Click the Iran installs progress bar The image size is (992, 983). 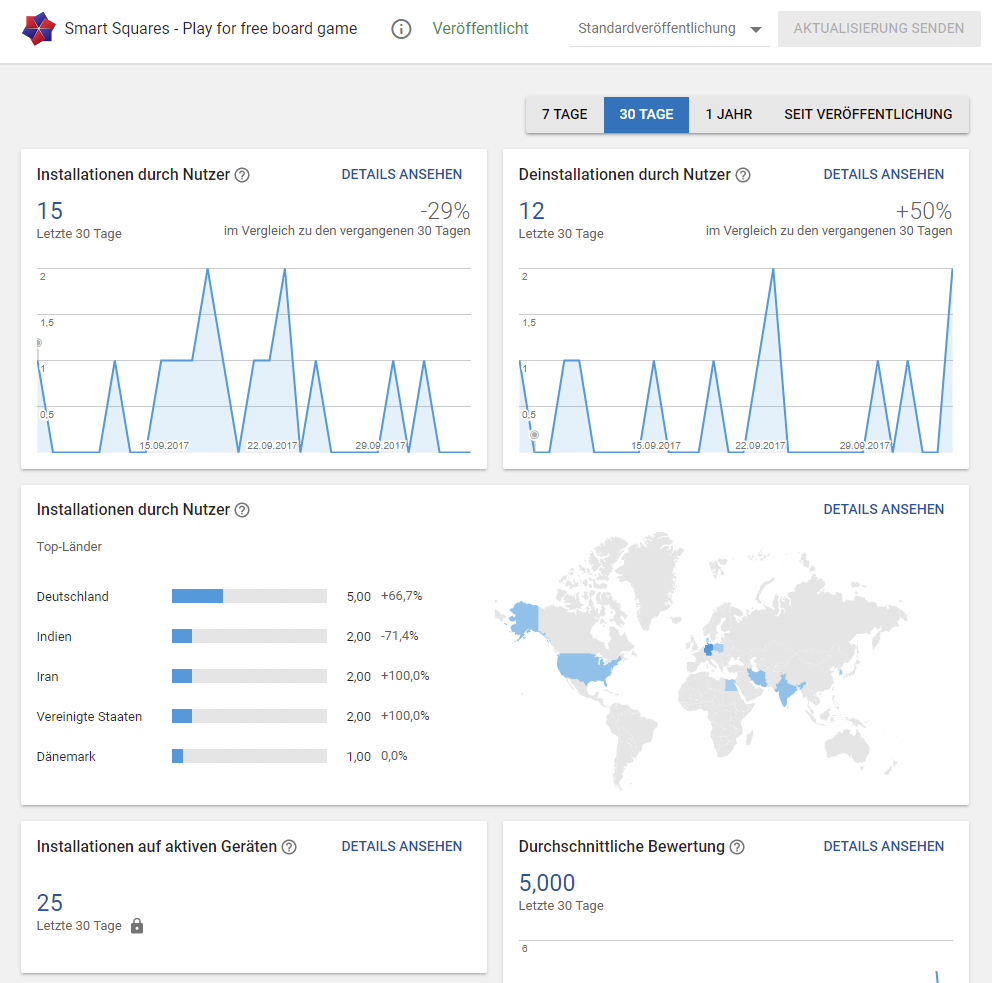(x=249, y=676)
